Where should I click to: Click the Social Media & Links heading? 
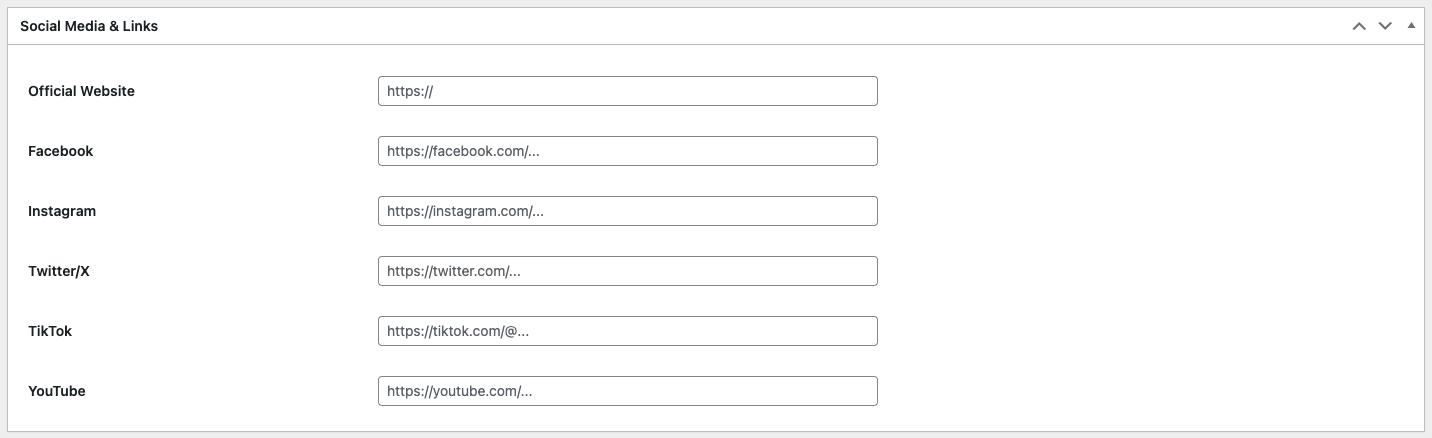pyautogui.click(x=89, y=26)
